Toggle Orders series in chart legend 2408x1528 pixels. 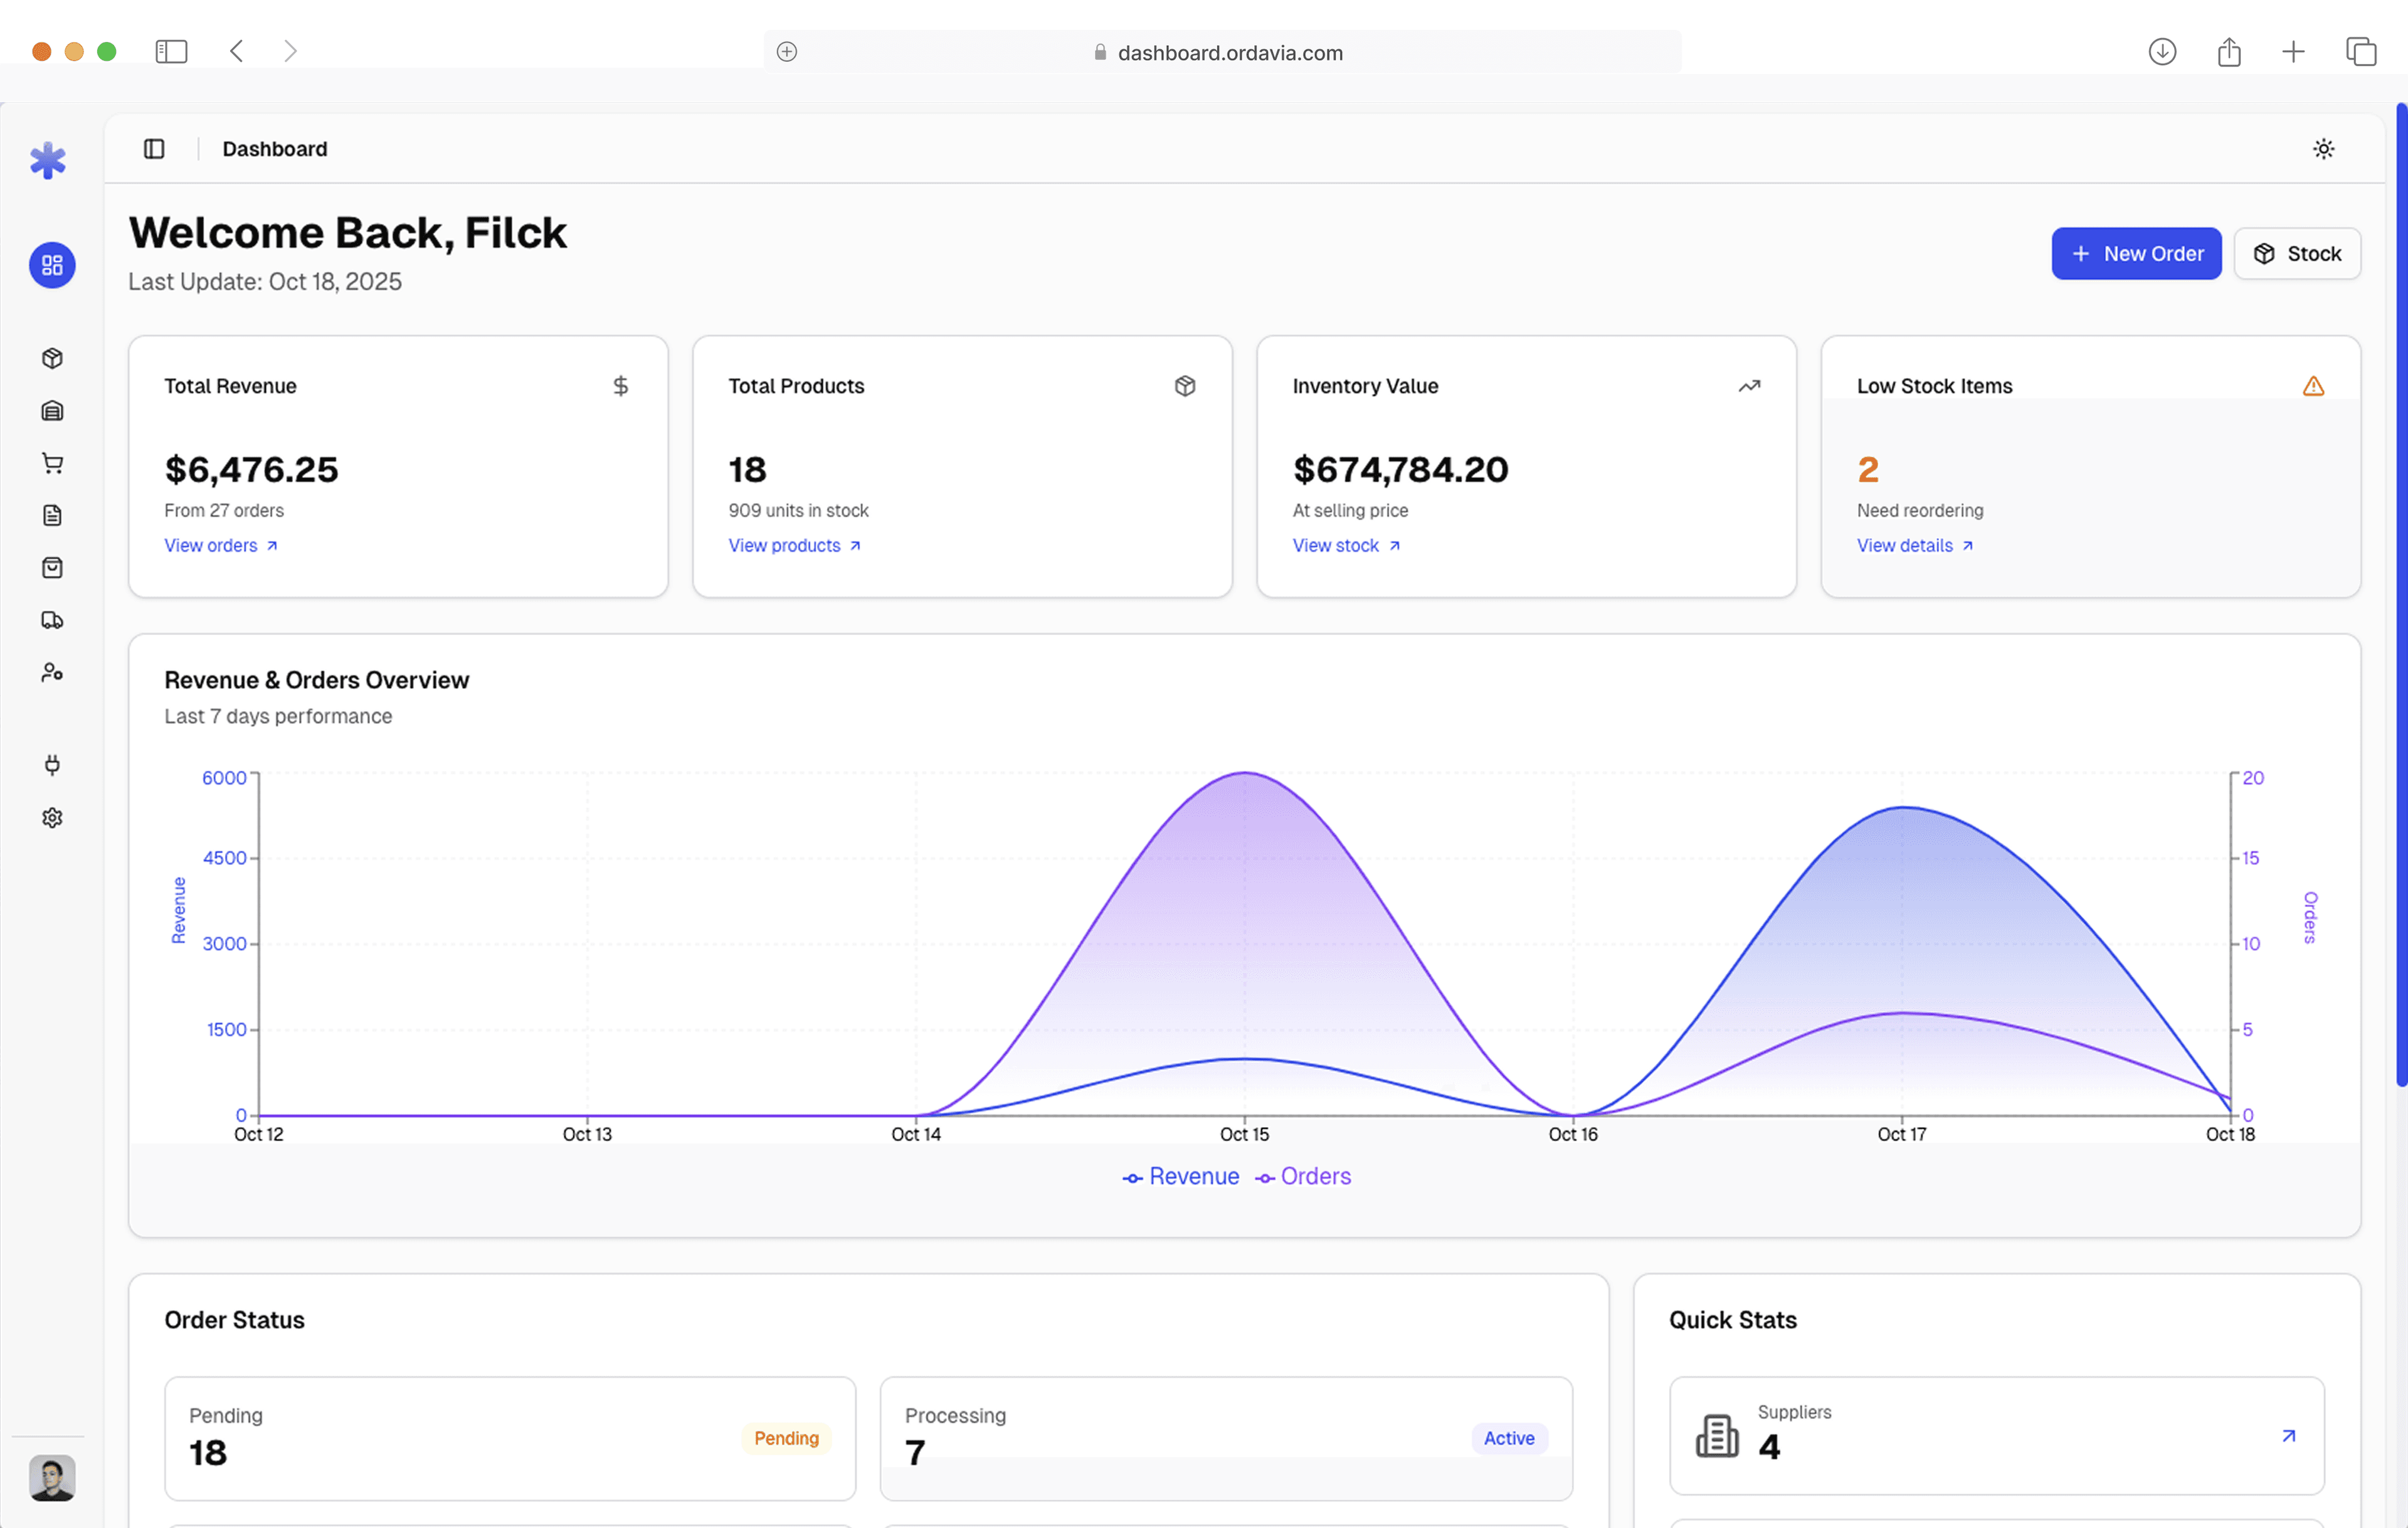point(1303,1177)
